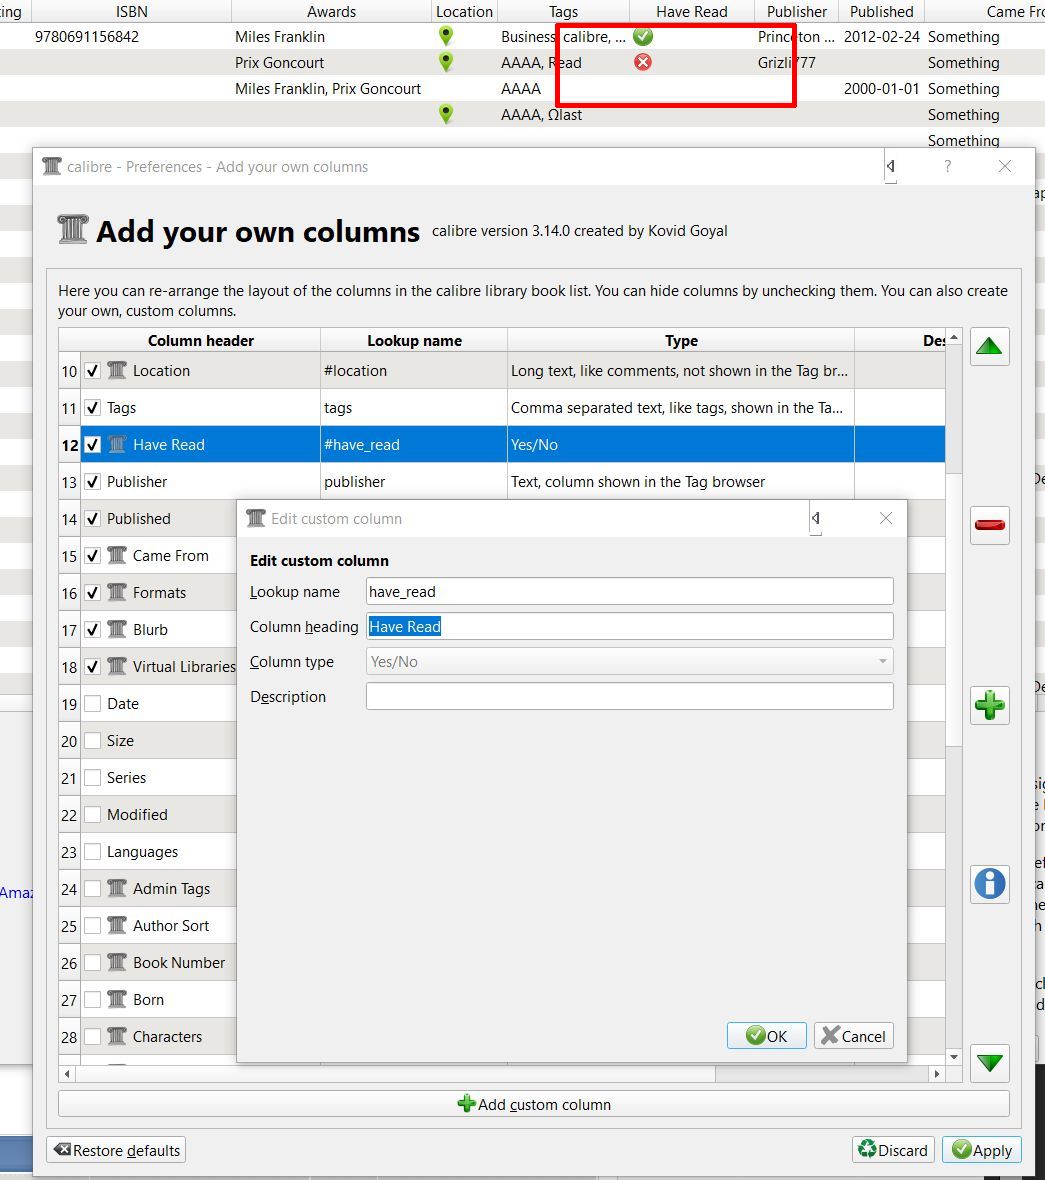Click the Location row custom column icon
The height and width of the screenshot is (1180, 1045).
coord(117,370)
